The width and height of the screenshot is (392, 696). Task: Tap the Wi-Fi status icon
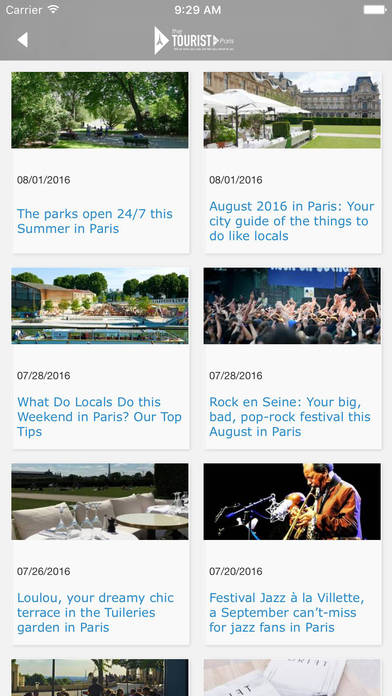(x=54, y=9)
